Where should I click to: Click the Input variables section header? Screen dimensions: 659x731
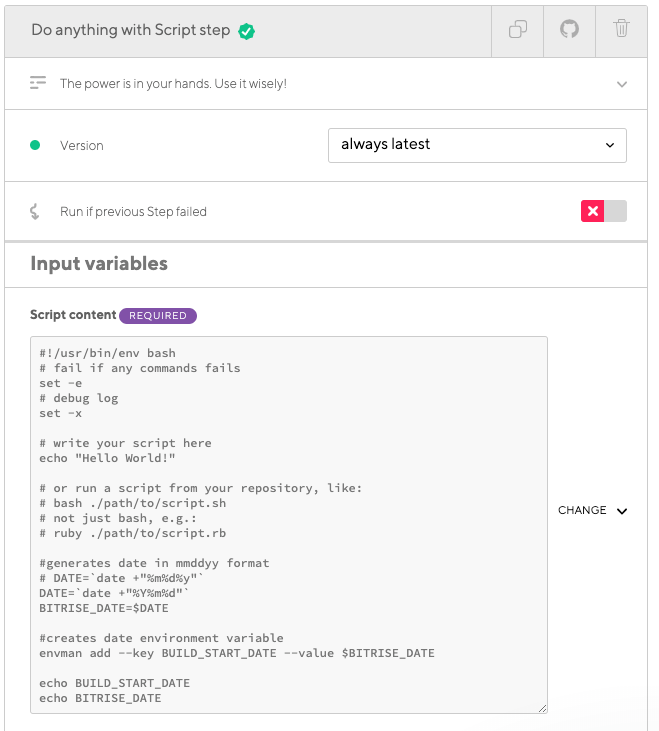click(99, 263)
